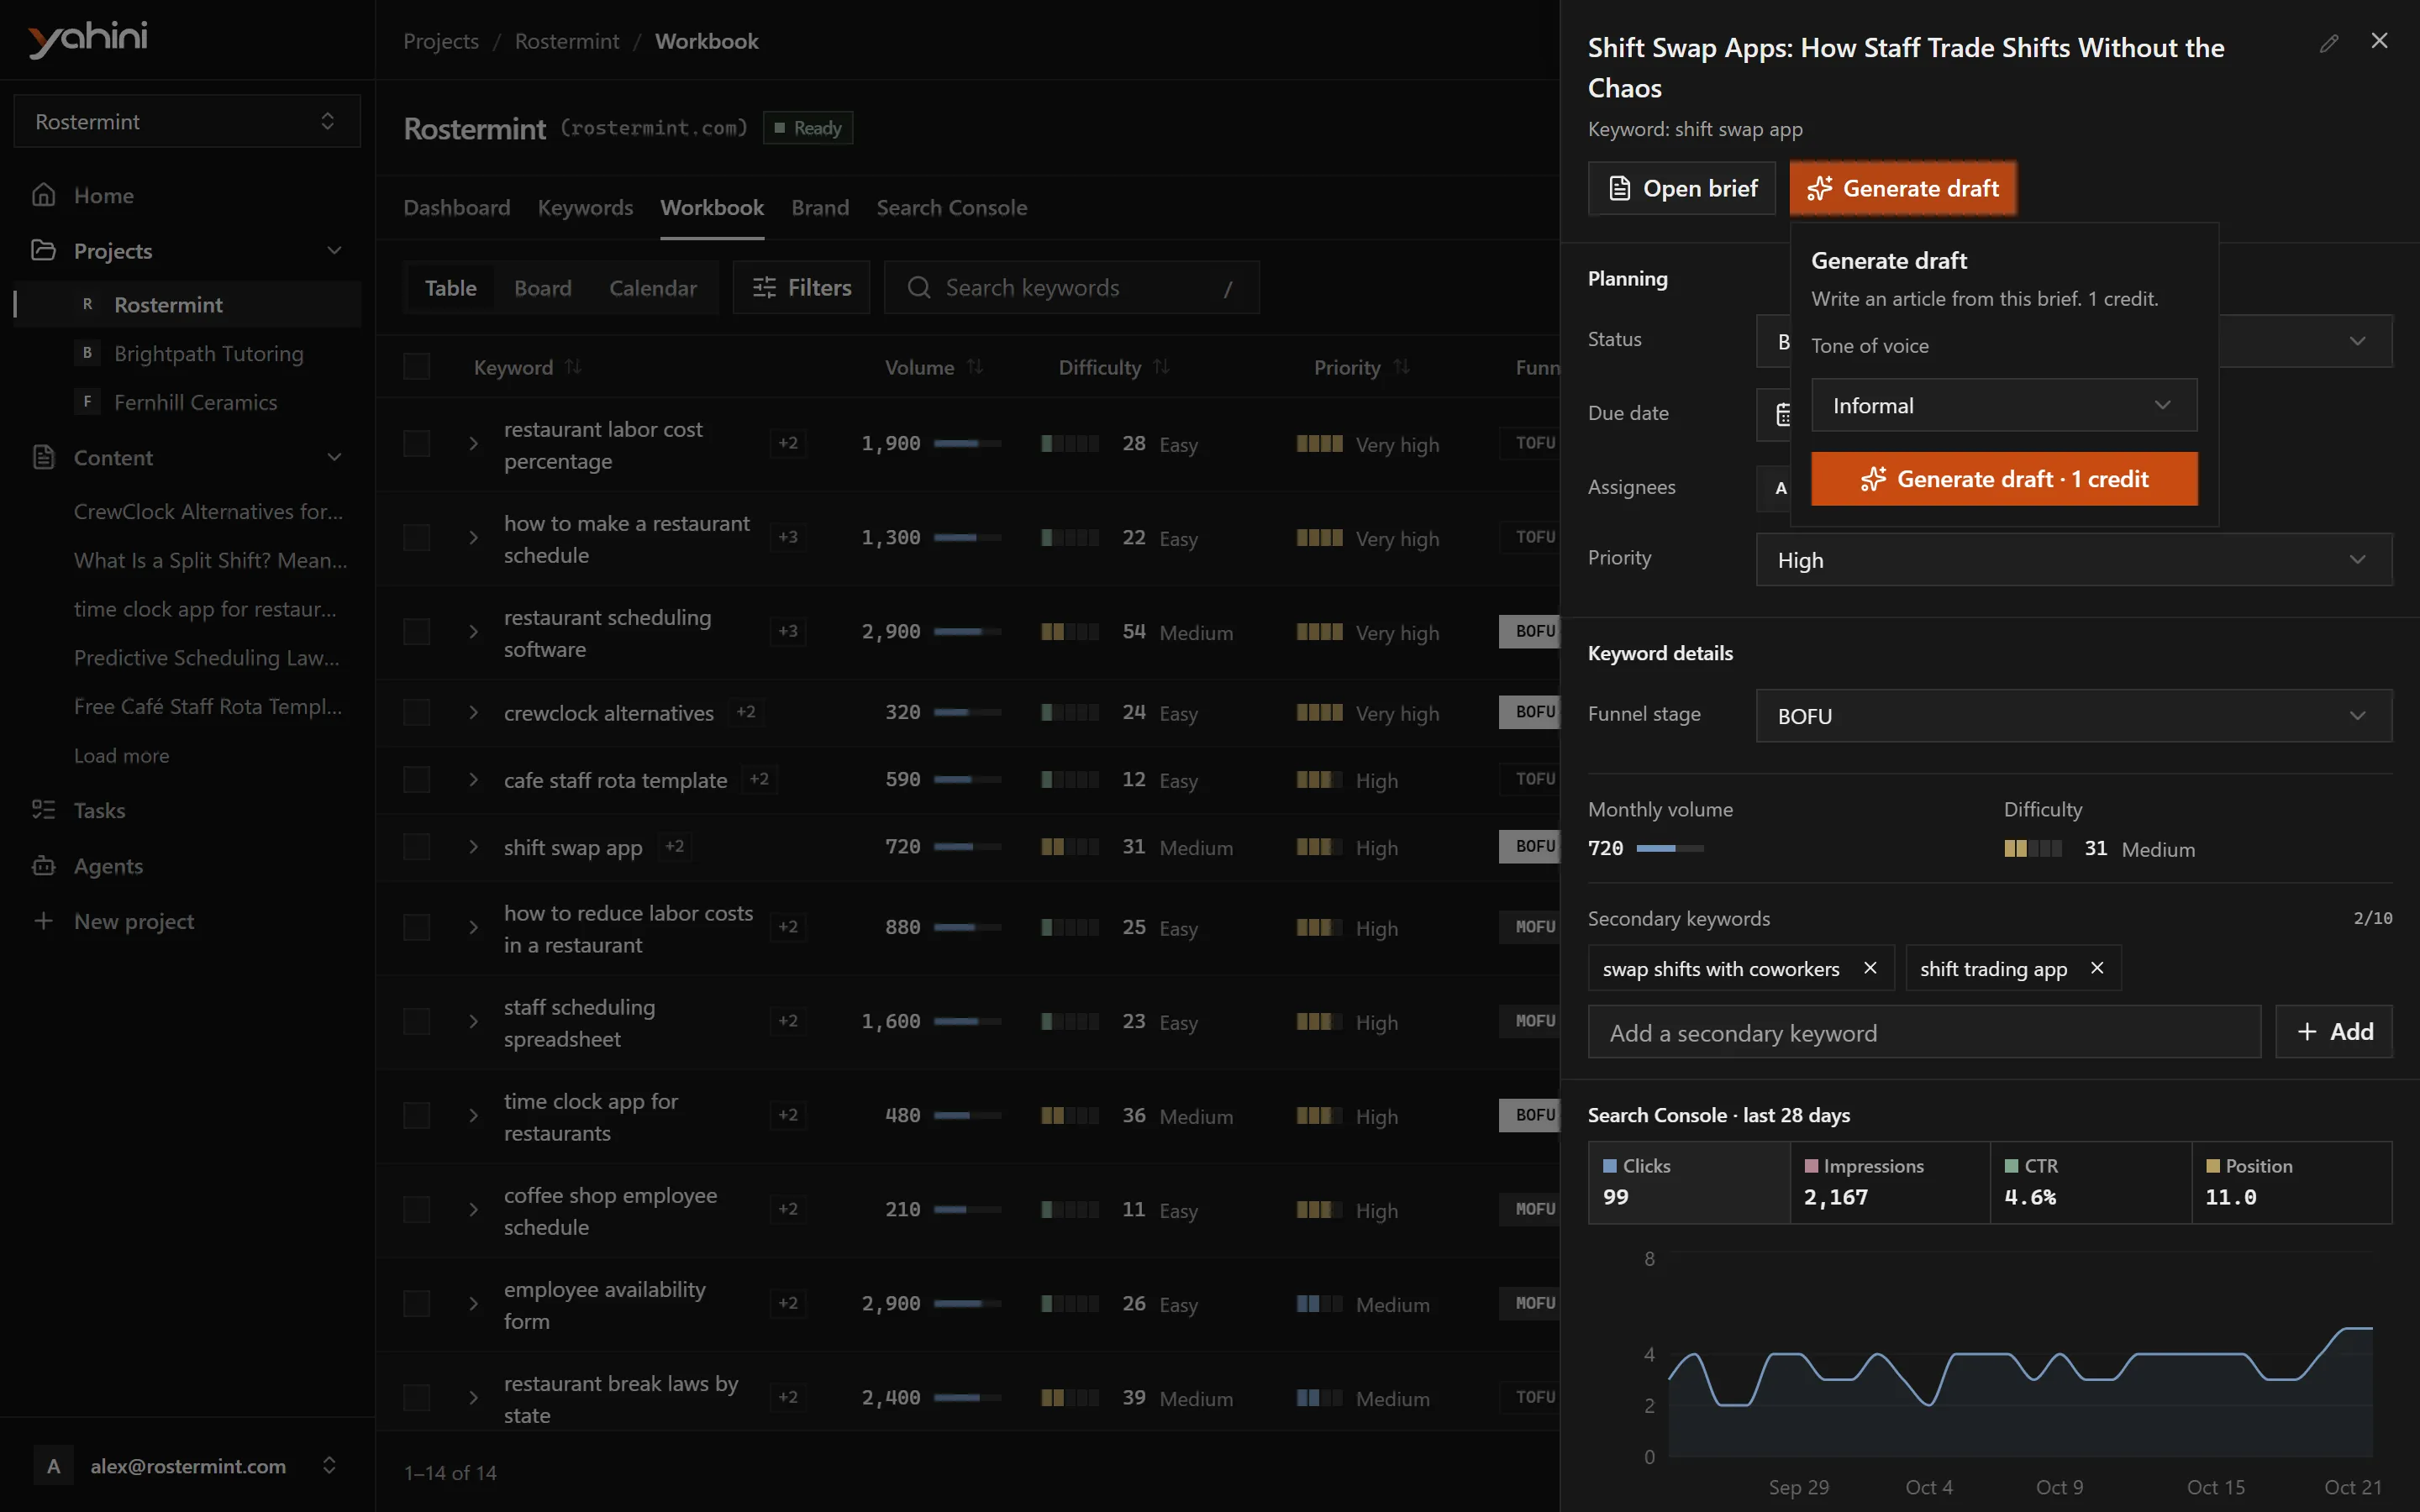This screenshot has width=2420, height=1512.
Task: Sort by Keyword column arrows
Action: click(573, 367)
